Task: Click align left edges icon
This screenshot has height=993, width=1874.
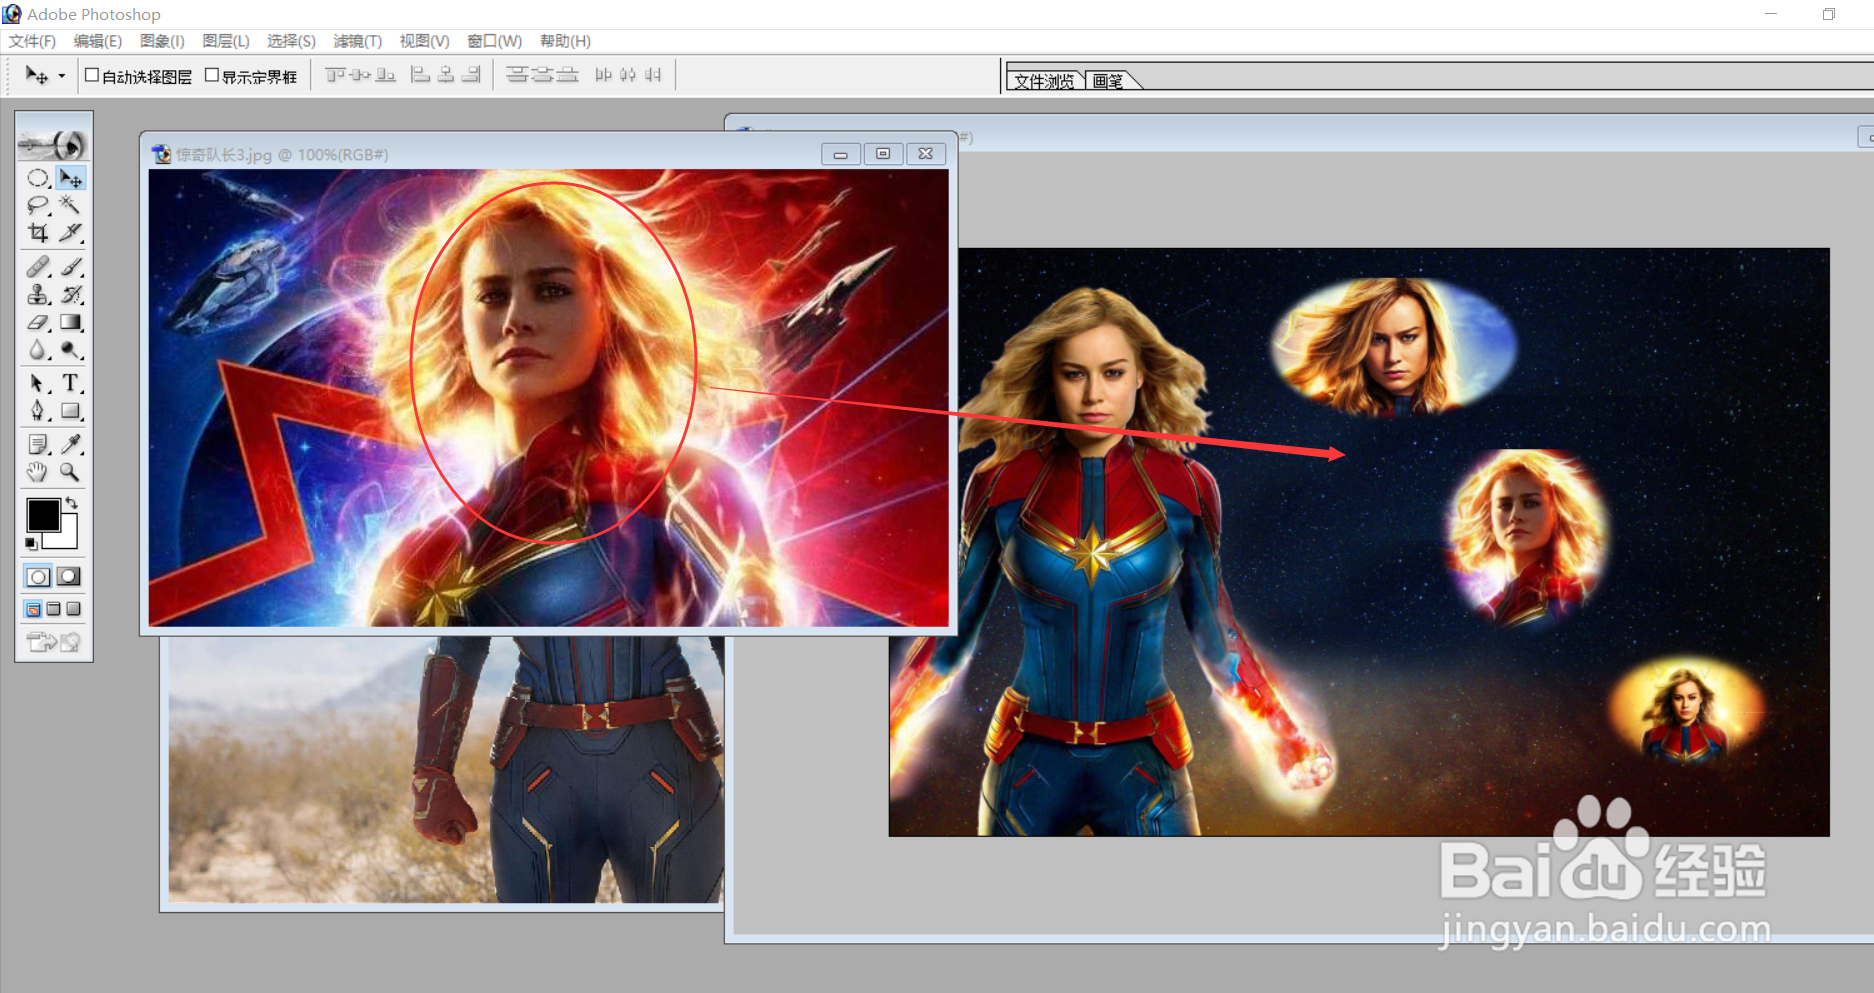Action: (421, 75)
